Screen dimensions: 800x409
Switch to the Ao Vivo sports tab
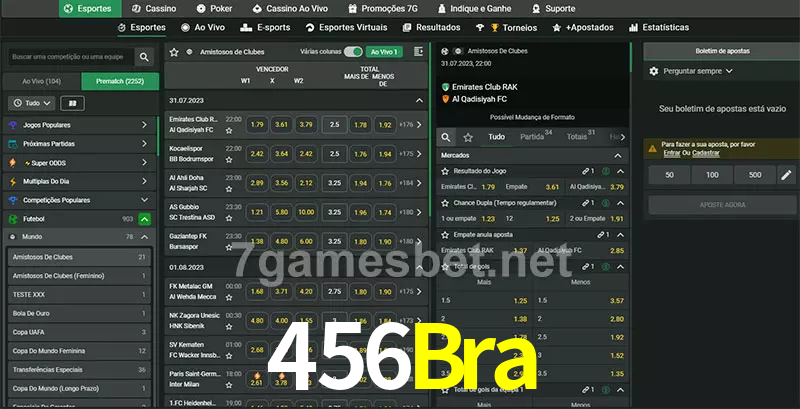tap(203, 28)
